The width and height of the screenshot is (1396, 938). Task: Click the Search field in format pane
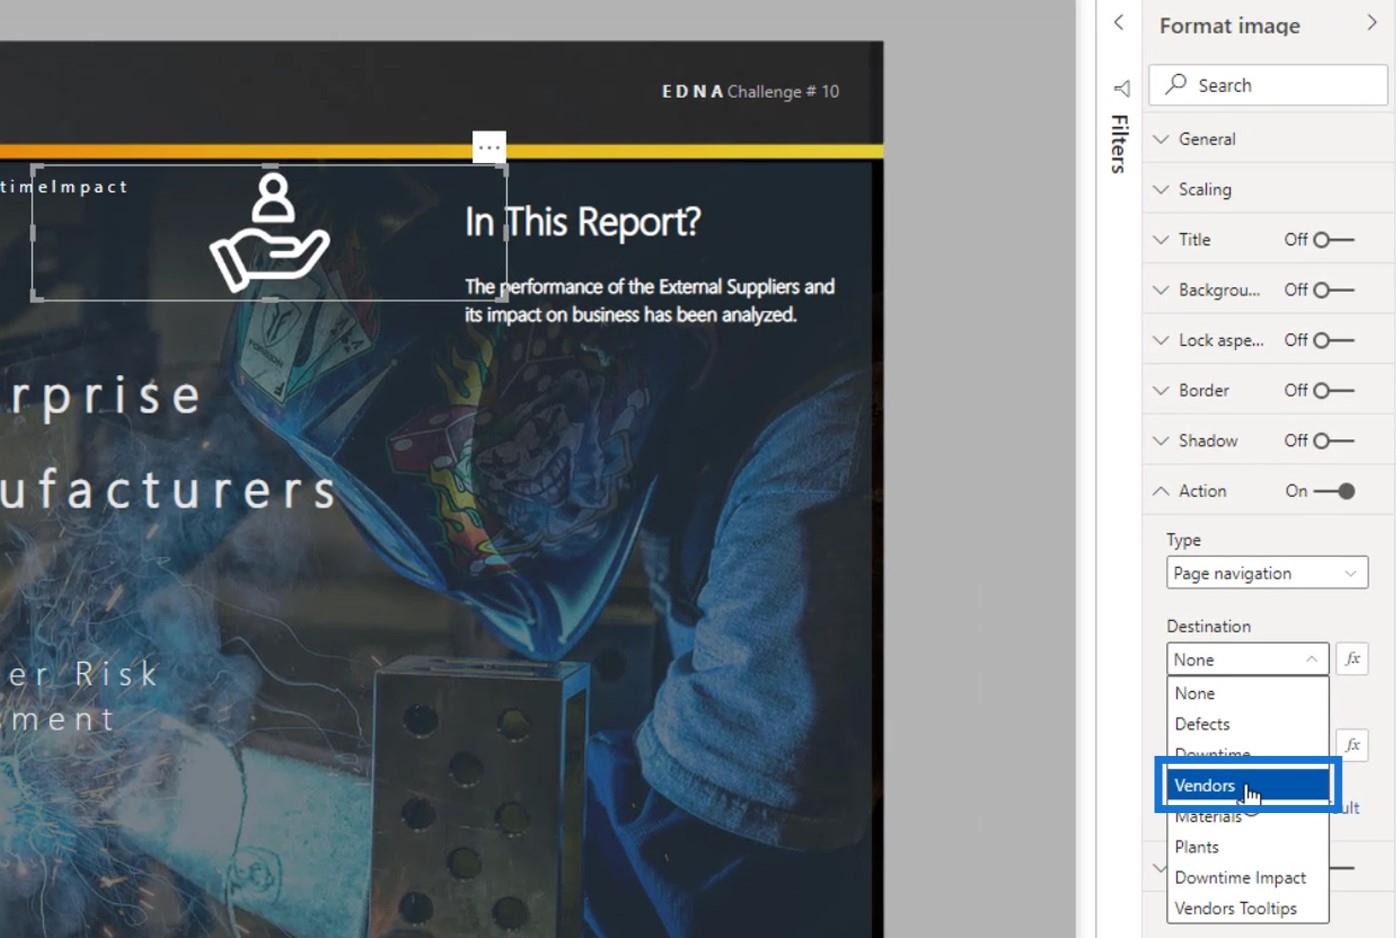click(x=1268, y=85)
